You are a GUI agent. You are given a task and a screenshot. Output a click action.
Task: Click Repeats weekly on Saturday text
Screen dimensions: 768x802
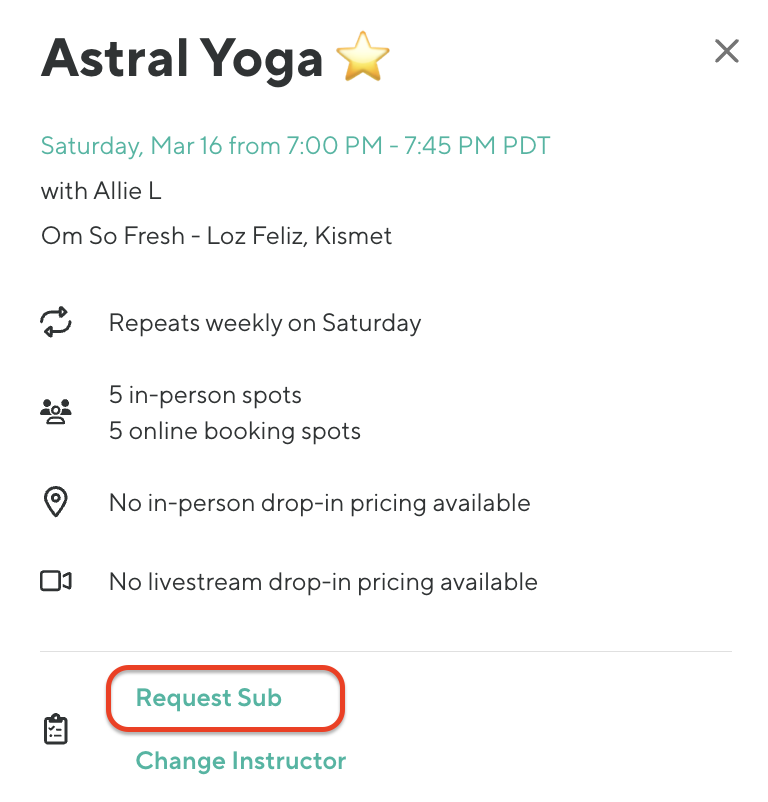click(x=265, y=324)
